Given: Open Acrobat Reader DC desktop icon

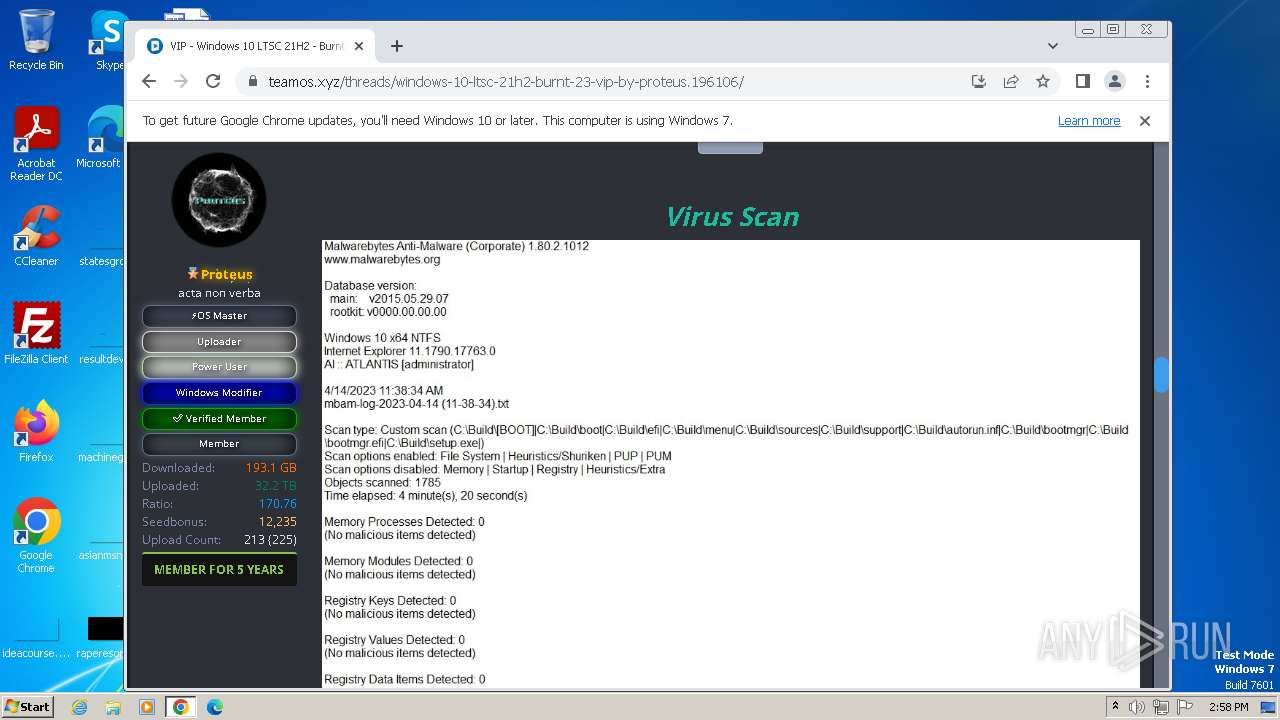Looking at the screenshot, I should (36, 144).
